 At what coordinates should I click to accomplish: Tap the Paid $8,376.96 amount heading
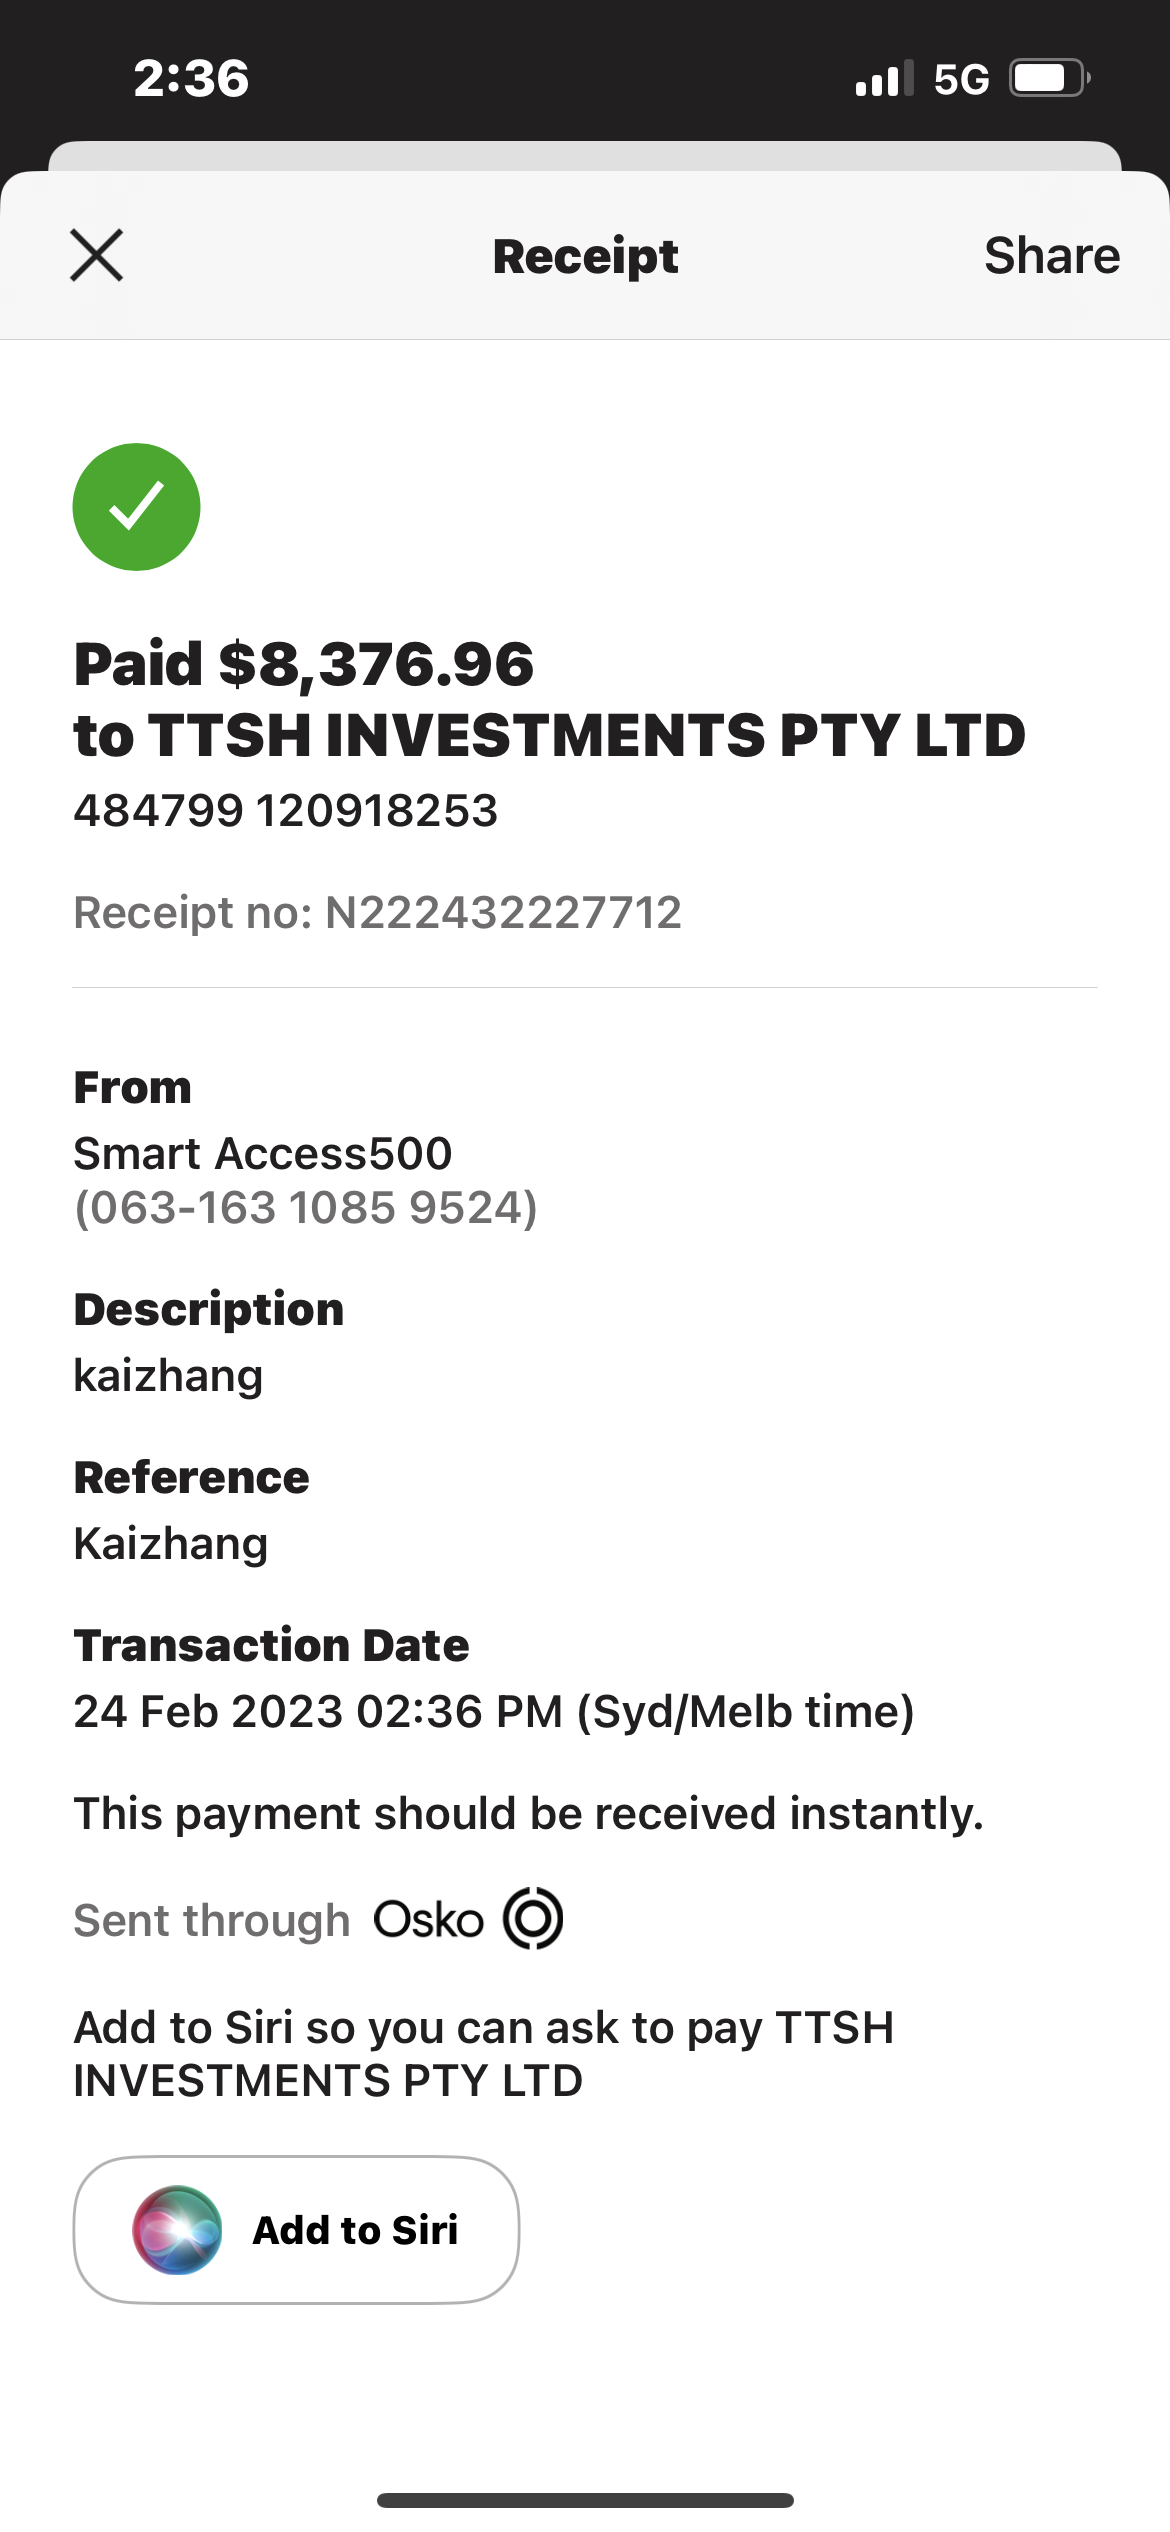click(x=304, y=665)
